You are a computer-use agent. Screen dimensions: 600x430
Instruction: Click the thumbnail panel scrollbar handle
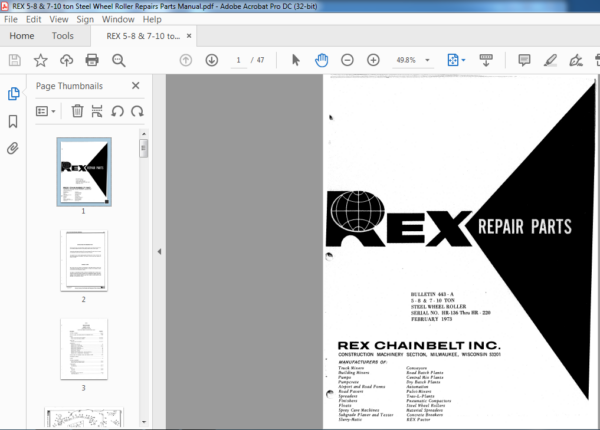pyautogui.click(x=144, y=148)
